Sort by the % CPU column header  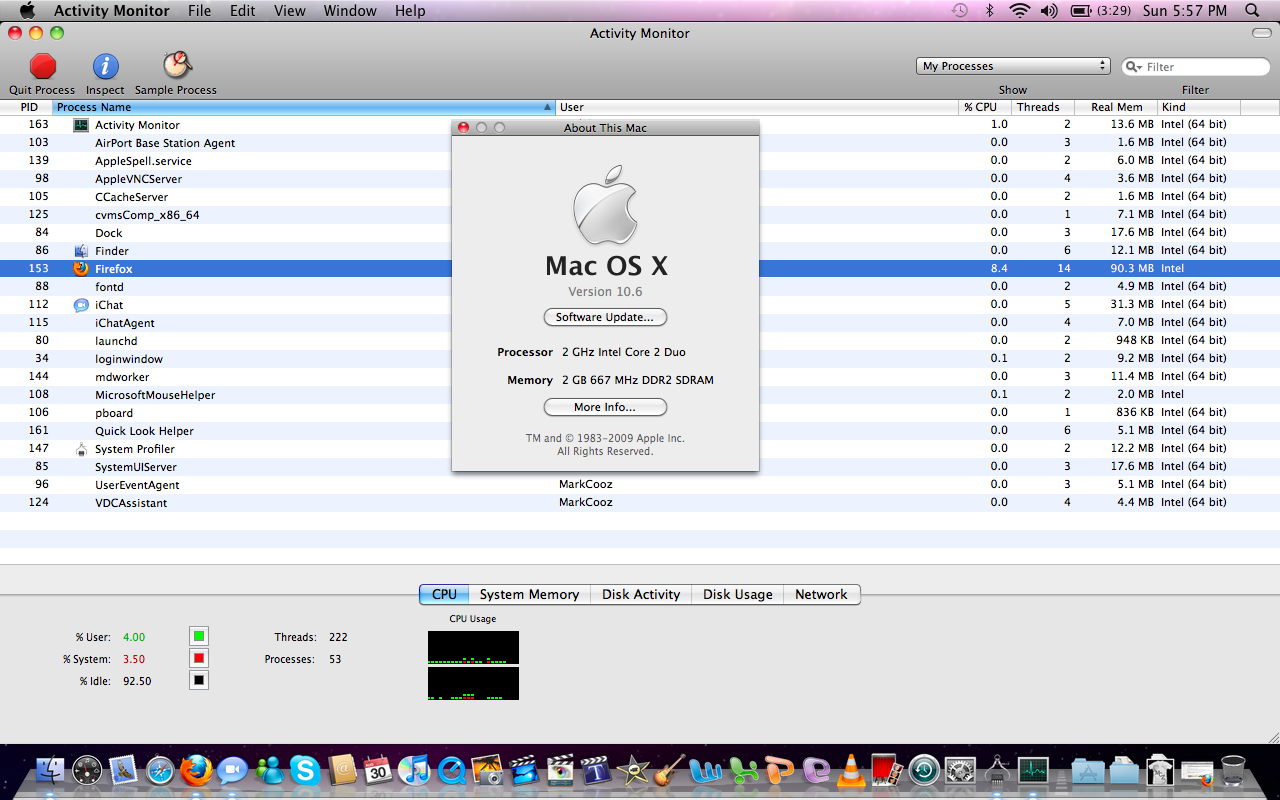(984, 107)
